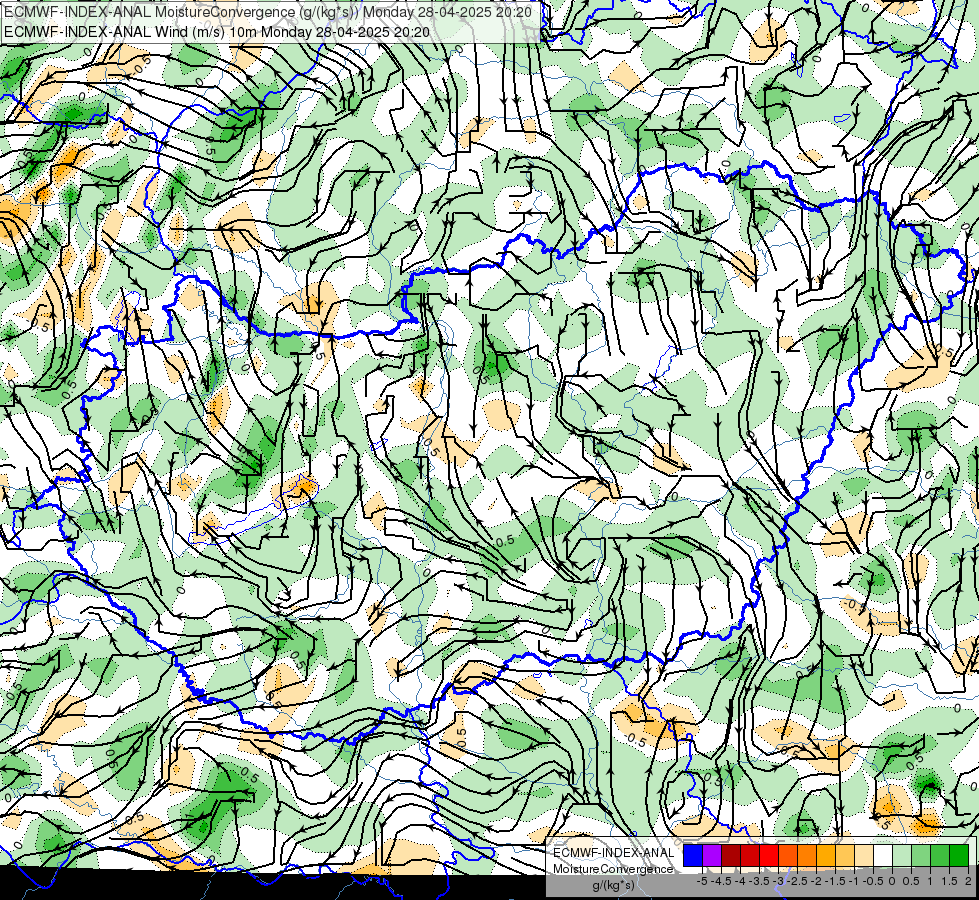Click the legend scale value '-5'
The image size is (979, 900).
tap(702, 881)
